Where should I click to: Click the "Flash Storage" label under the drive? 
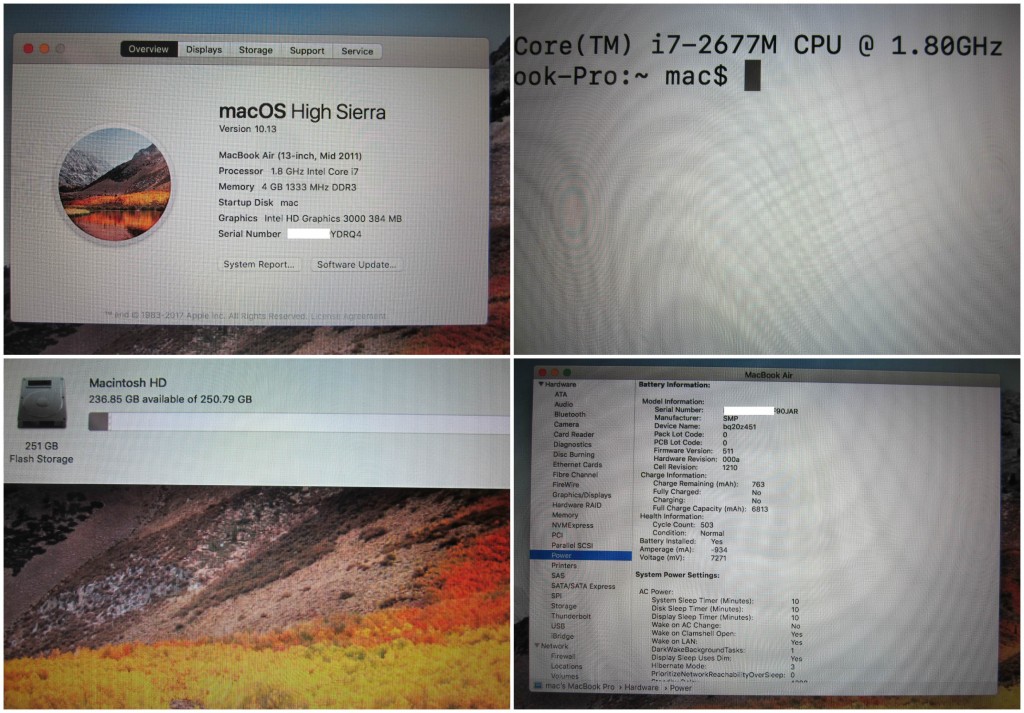click(41, 459)
